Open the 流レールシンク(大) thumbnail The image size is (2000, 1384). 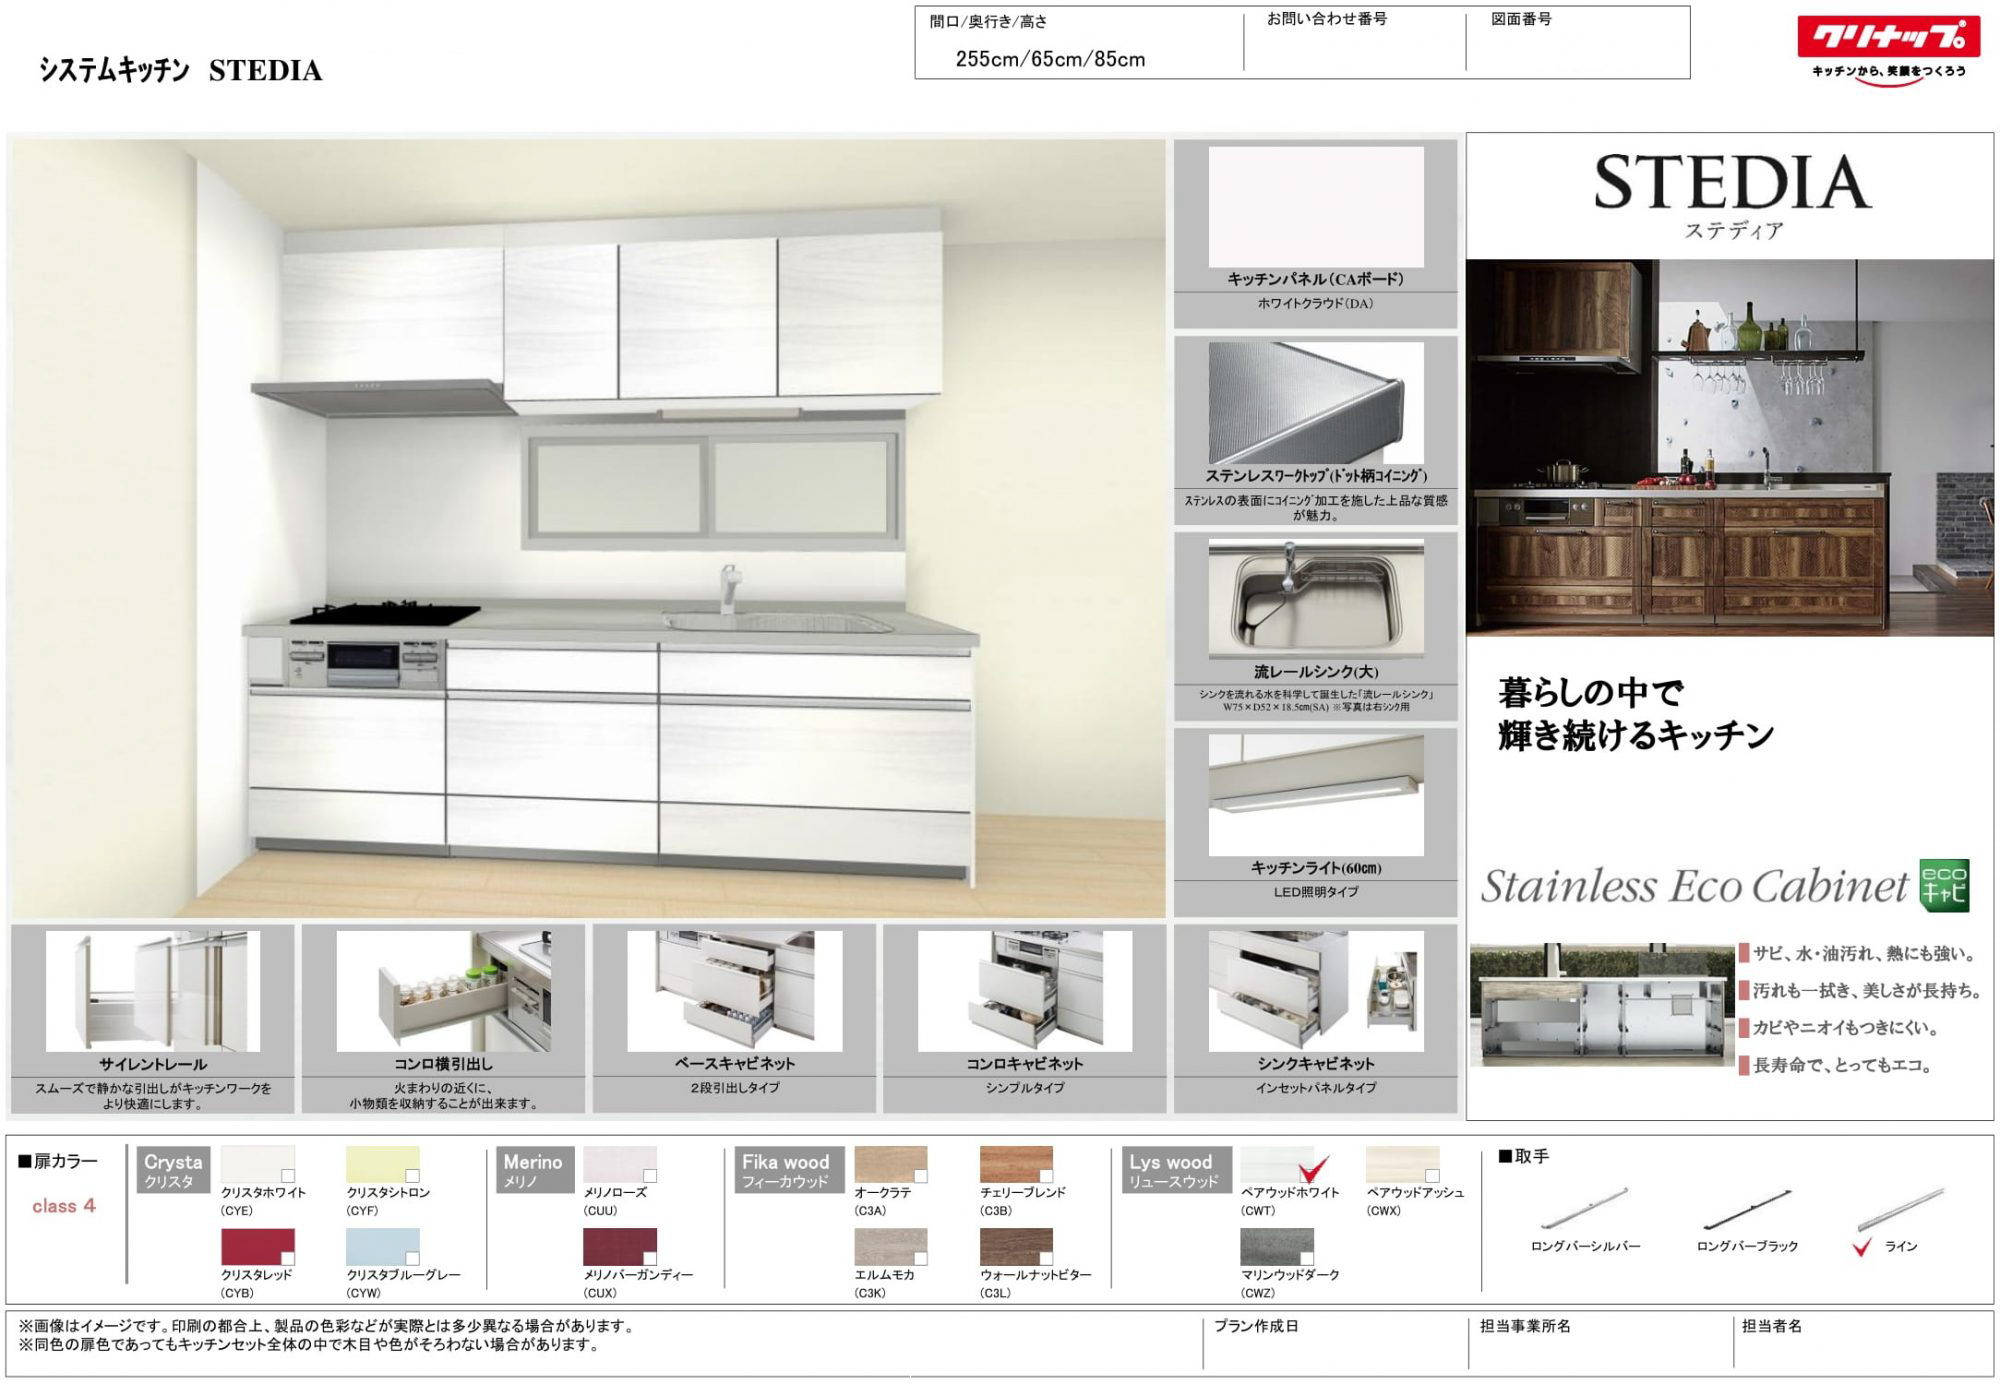[x=1316, y=599]
